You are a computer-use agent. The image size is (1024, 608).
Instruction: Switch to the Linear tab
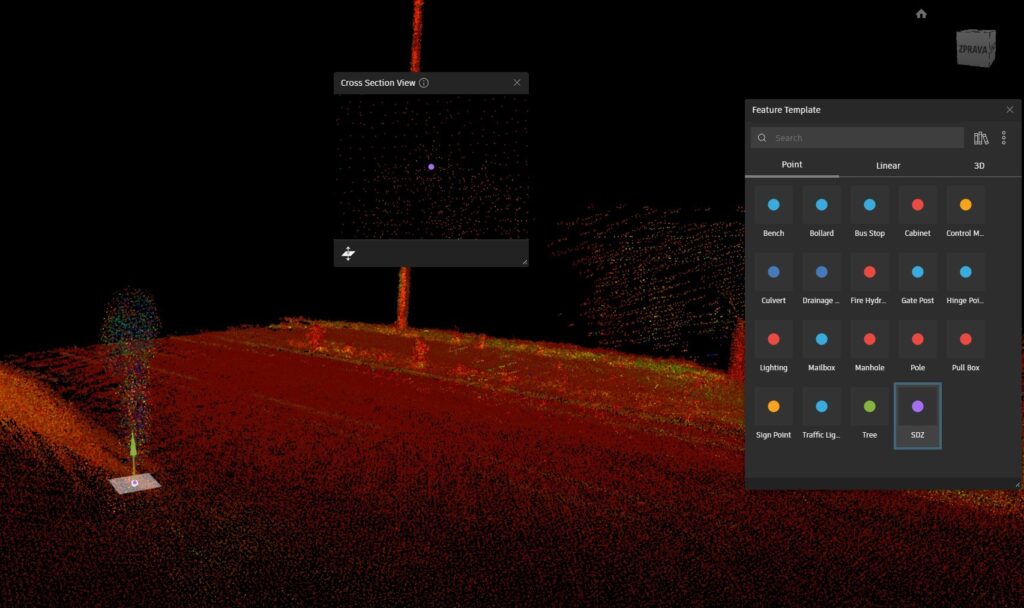click(888, 166)
